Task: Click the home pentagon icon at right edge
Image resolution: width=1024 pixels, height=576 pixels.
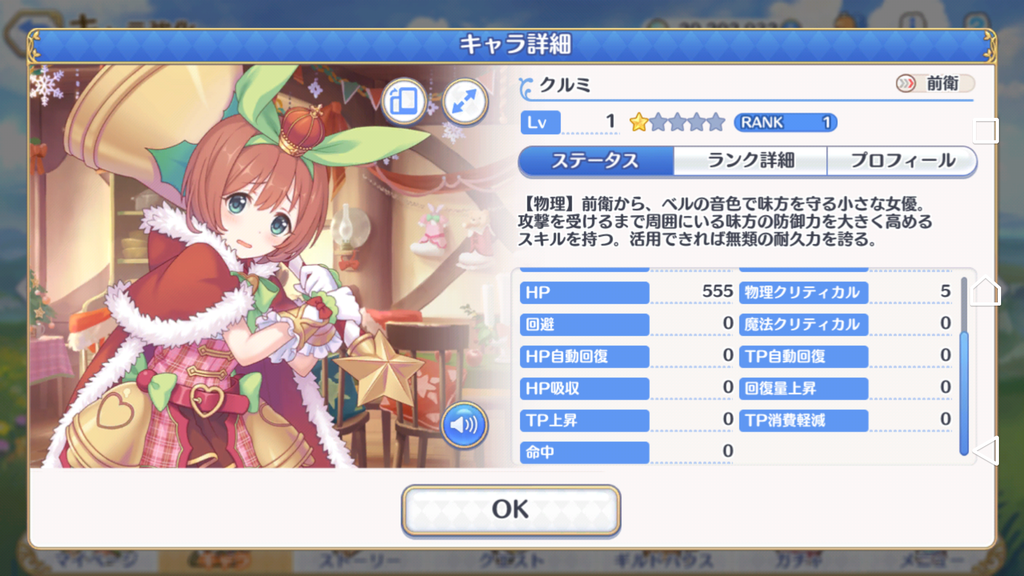Action: [986, 291]
